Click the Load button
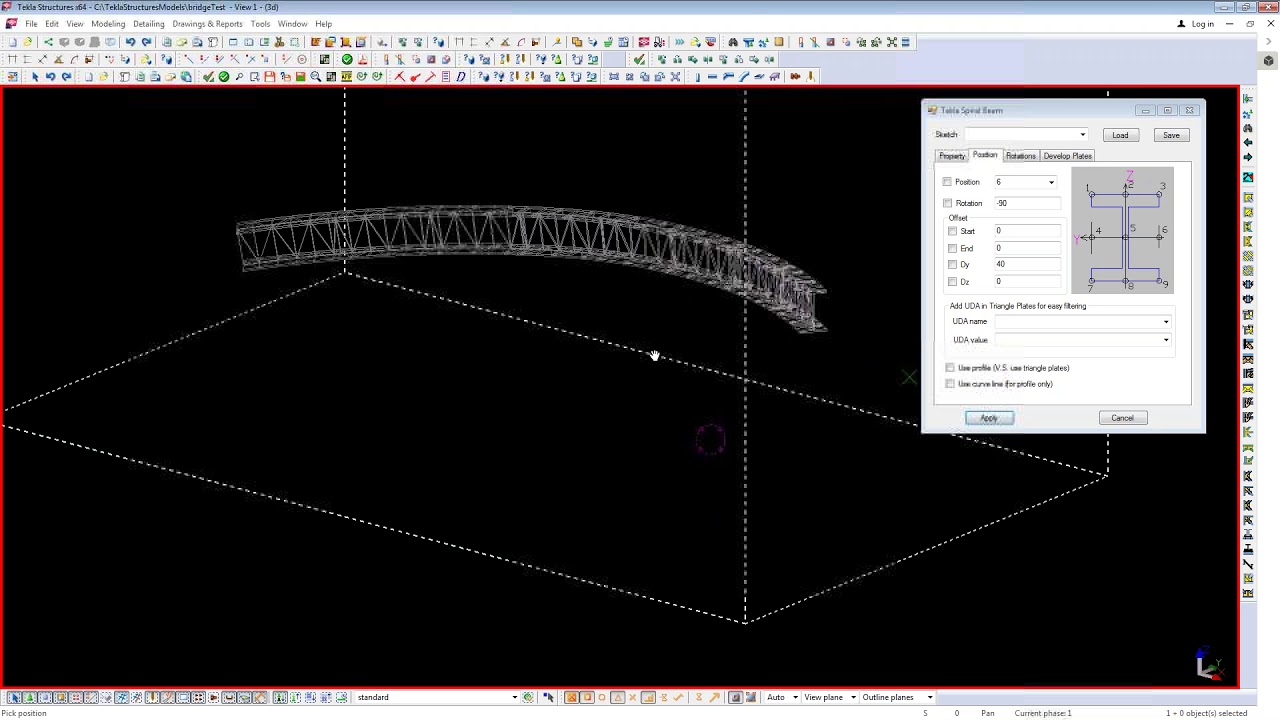 [1120, 135]
